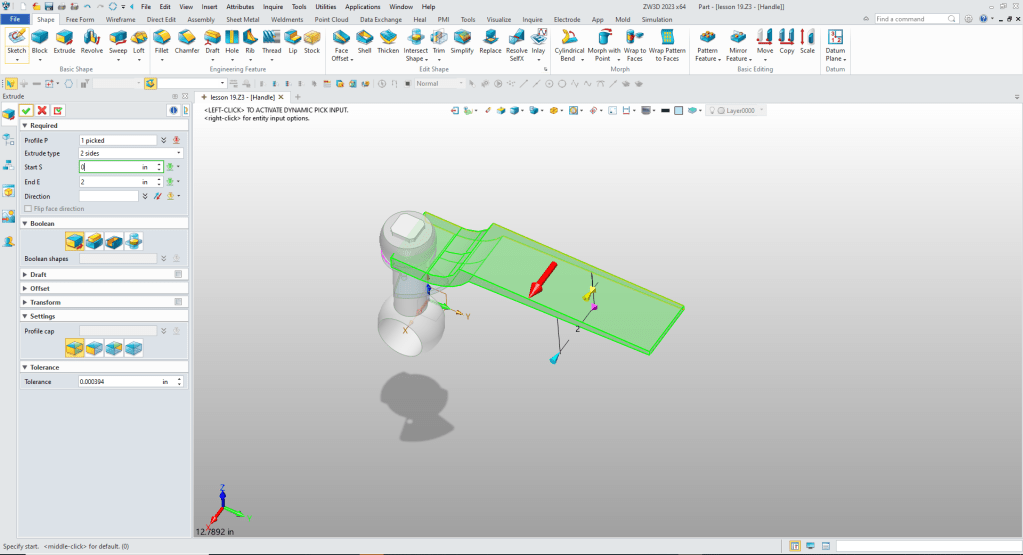
Task: Expand the Offset section
Action: (x=39, y=288)
